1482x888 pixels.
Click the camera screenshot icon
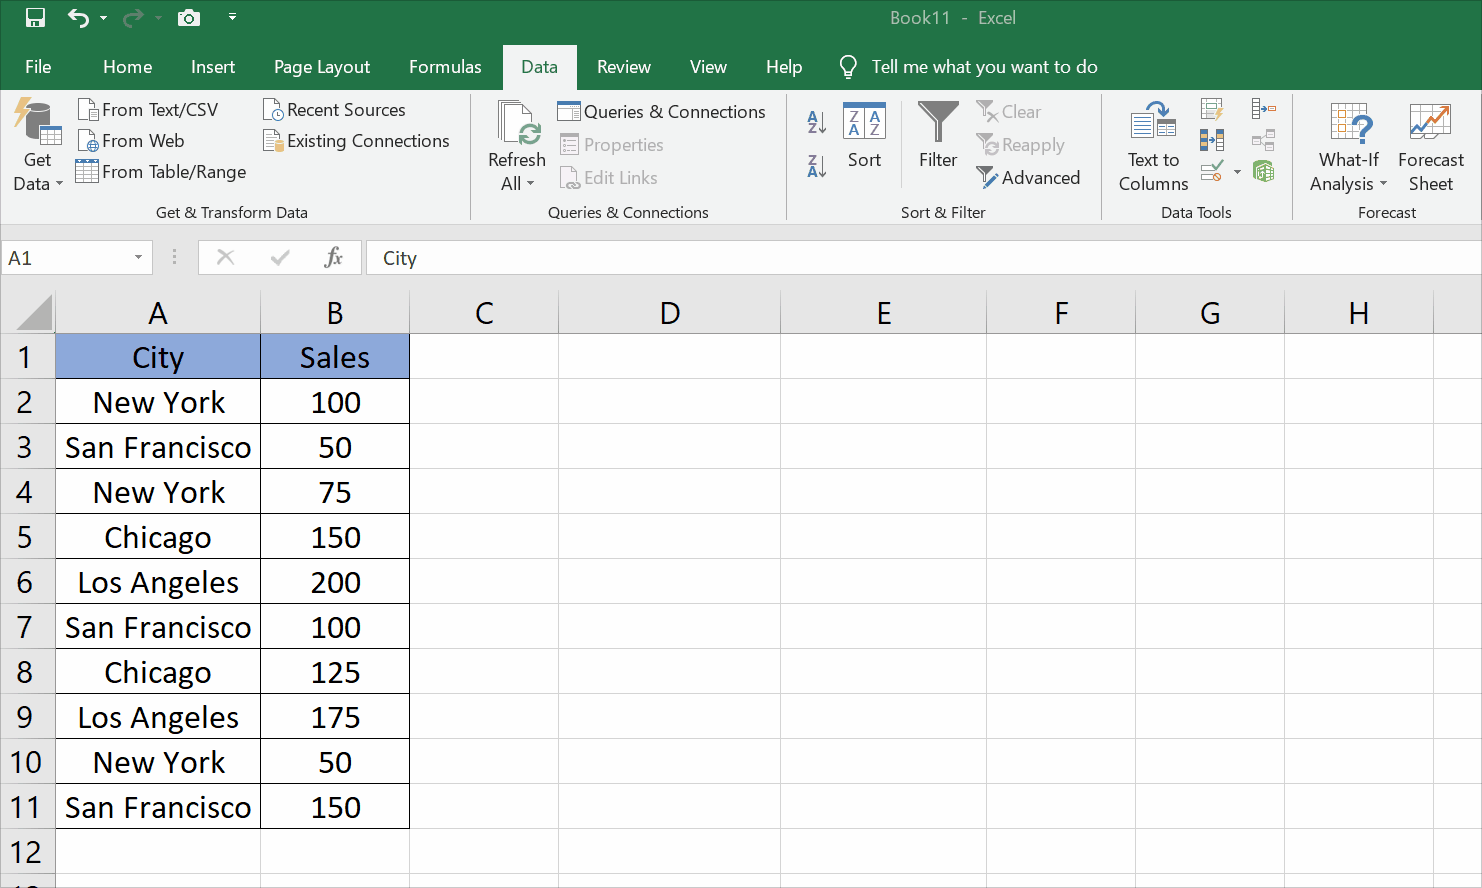coord(188,17)
